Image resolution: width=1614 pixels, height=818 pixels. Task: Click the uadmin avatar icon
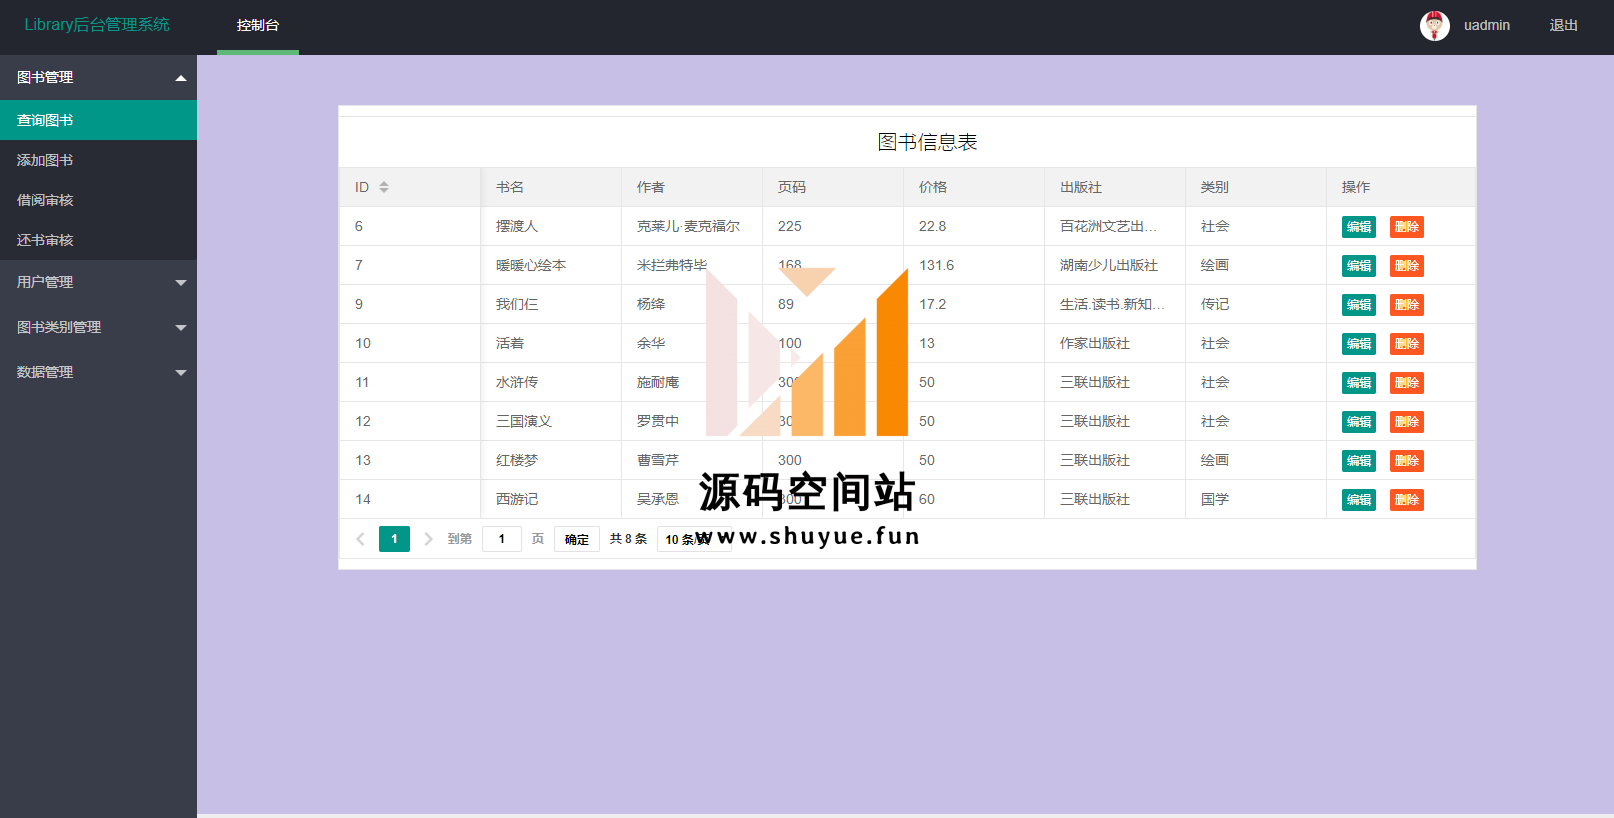point(1434,25)
